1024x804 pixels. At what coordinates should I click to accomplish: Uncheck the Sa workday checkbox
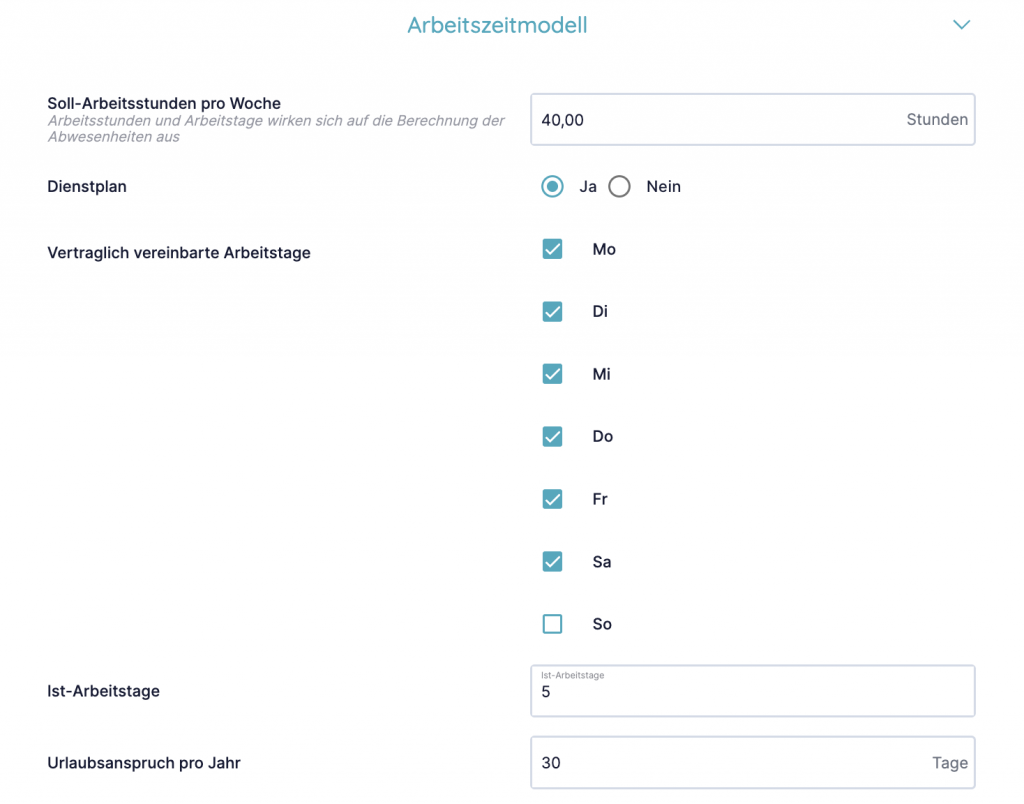pyautogui.click(x=552, y=562)
